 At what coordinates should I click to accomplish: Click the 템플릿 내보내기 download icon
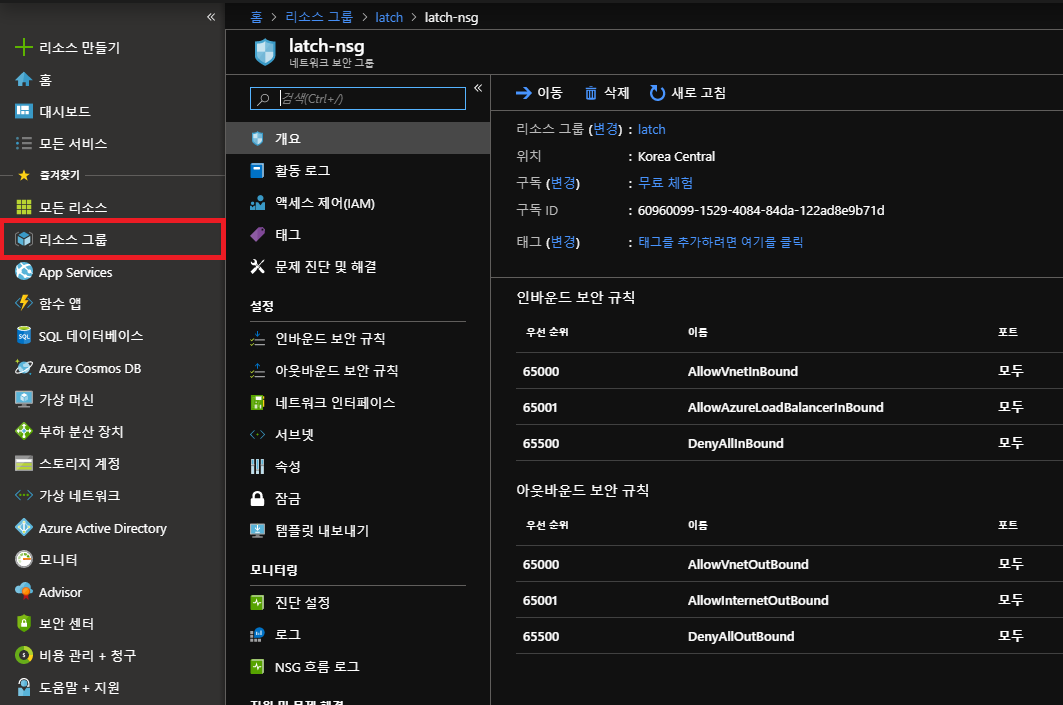point(257,530)
